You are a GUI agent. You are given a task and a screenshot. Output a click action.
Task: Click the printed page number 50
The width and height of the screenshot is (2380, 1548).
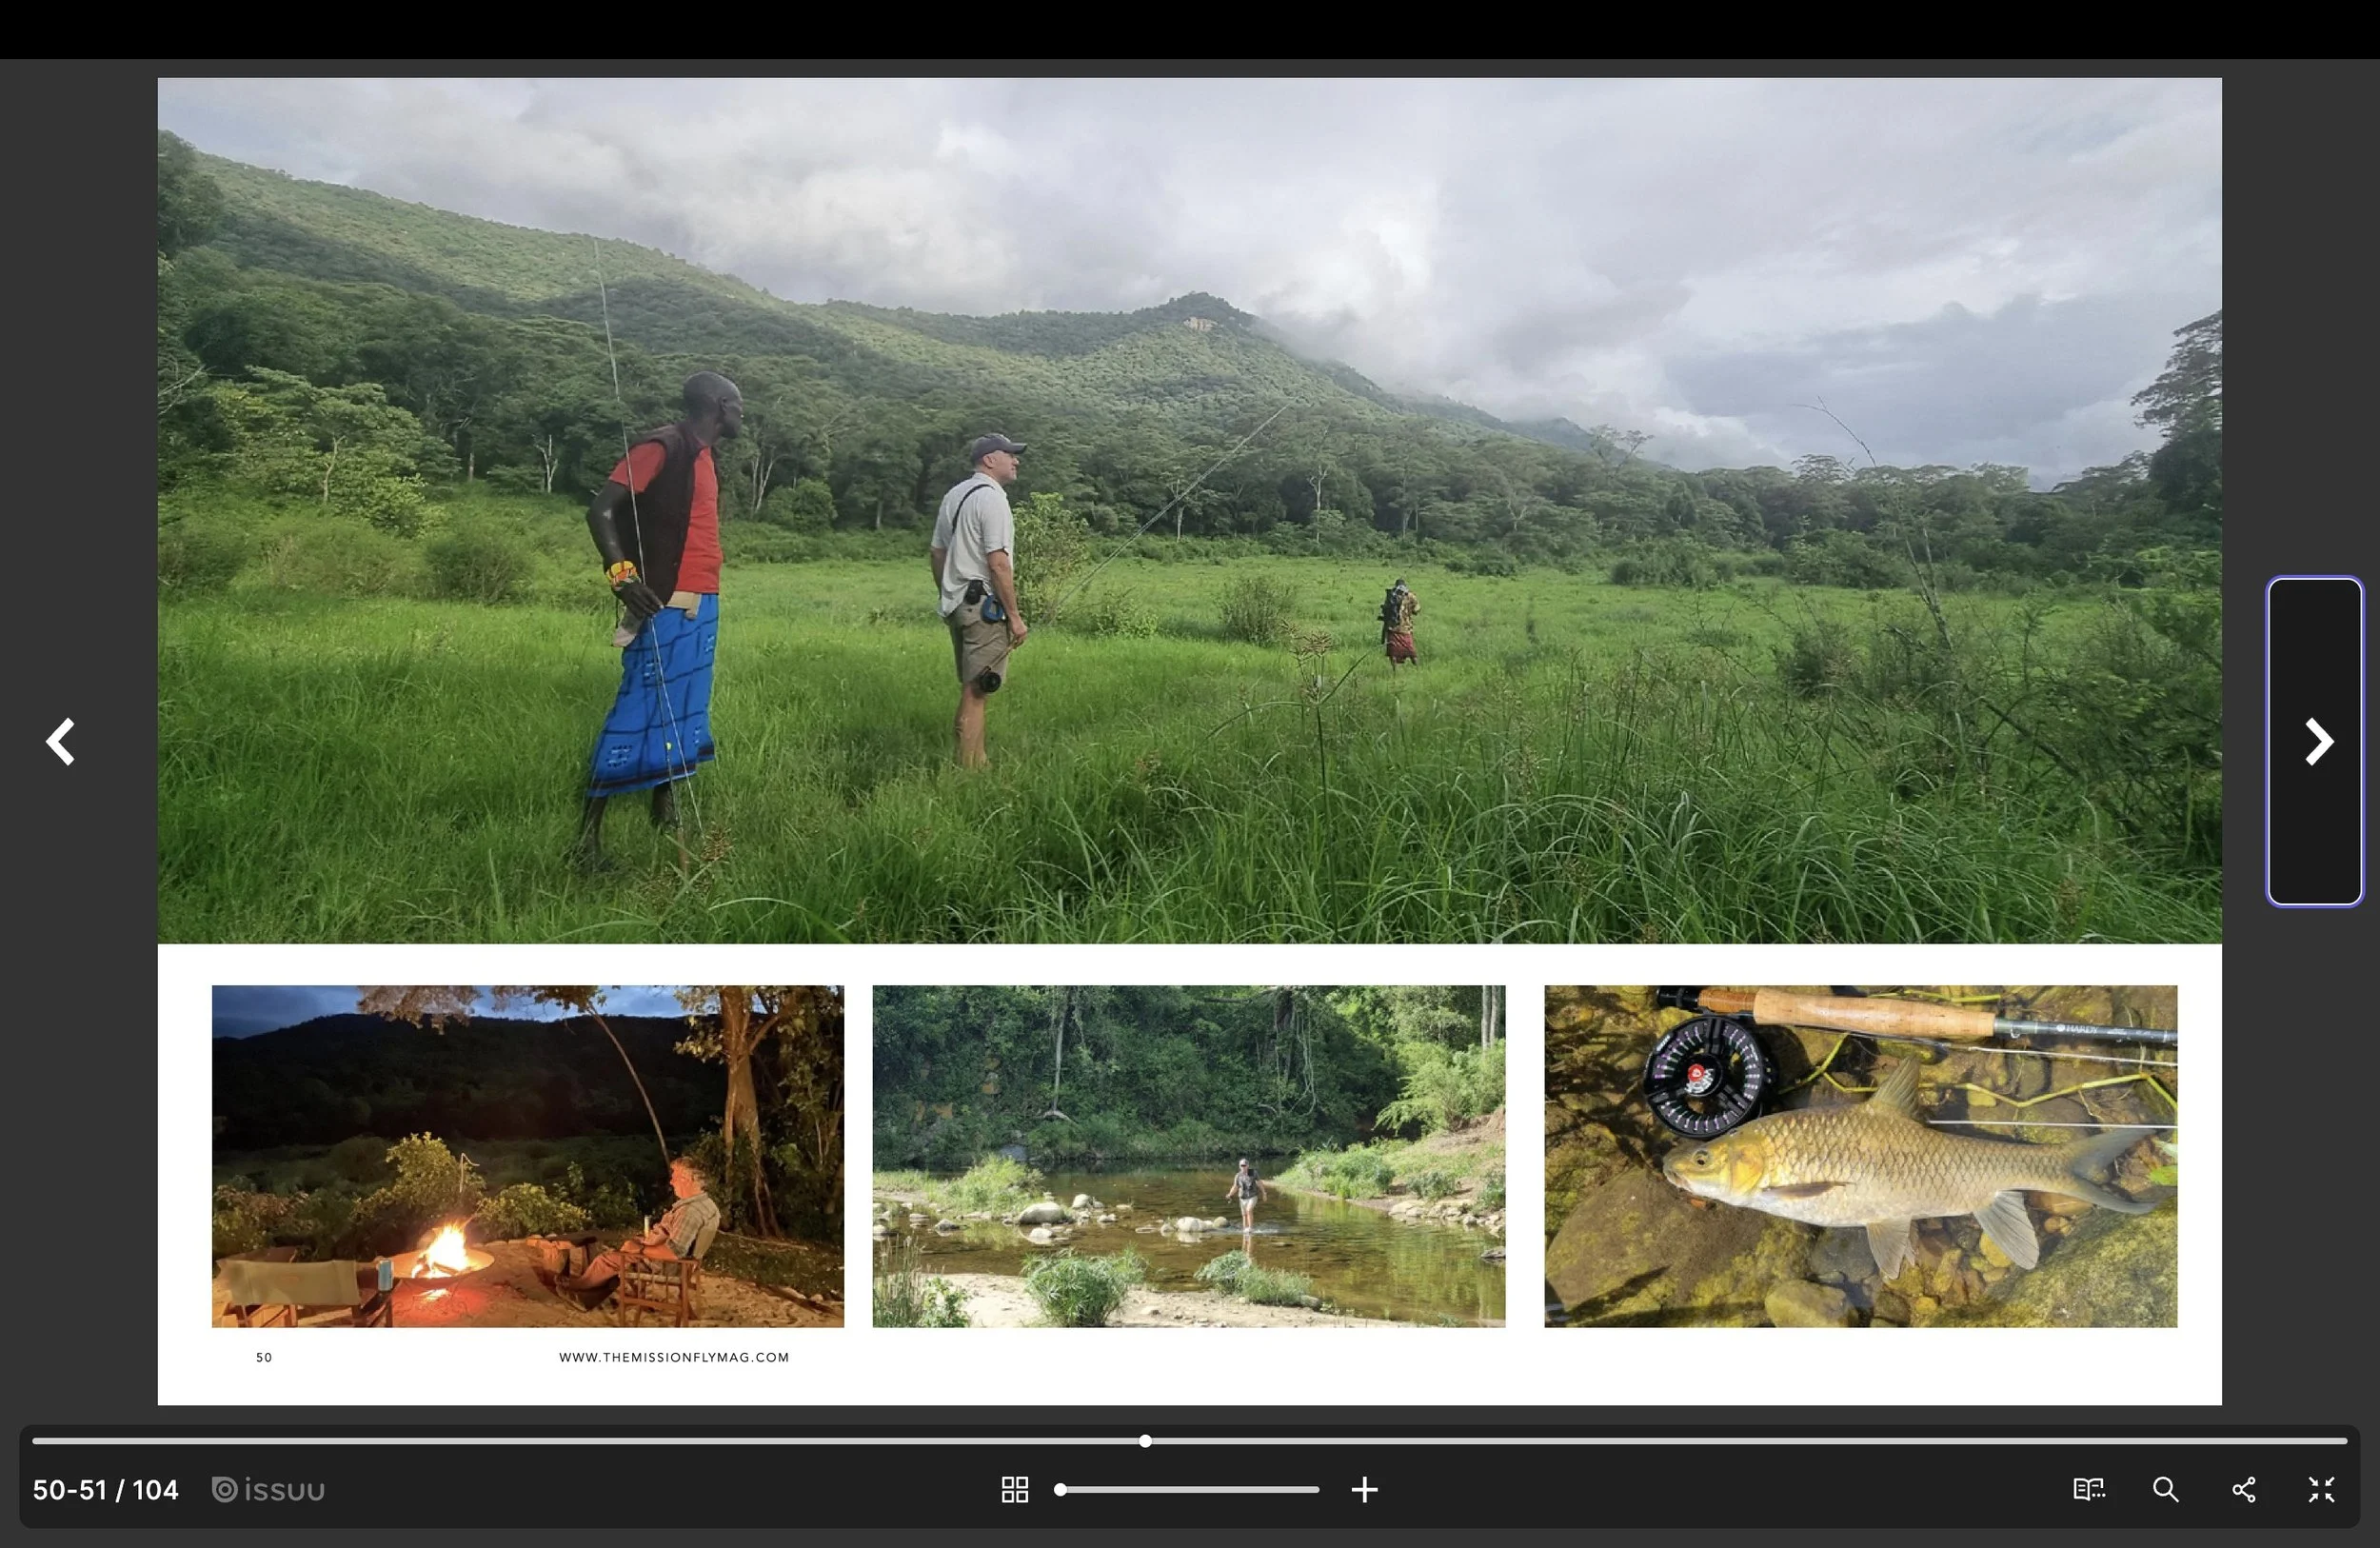[x=264, y=1357]
